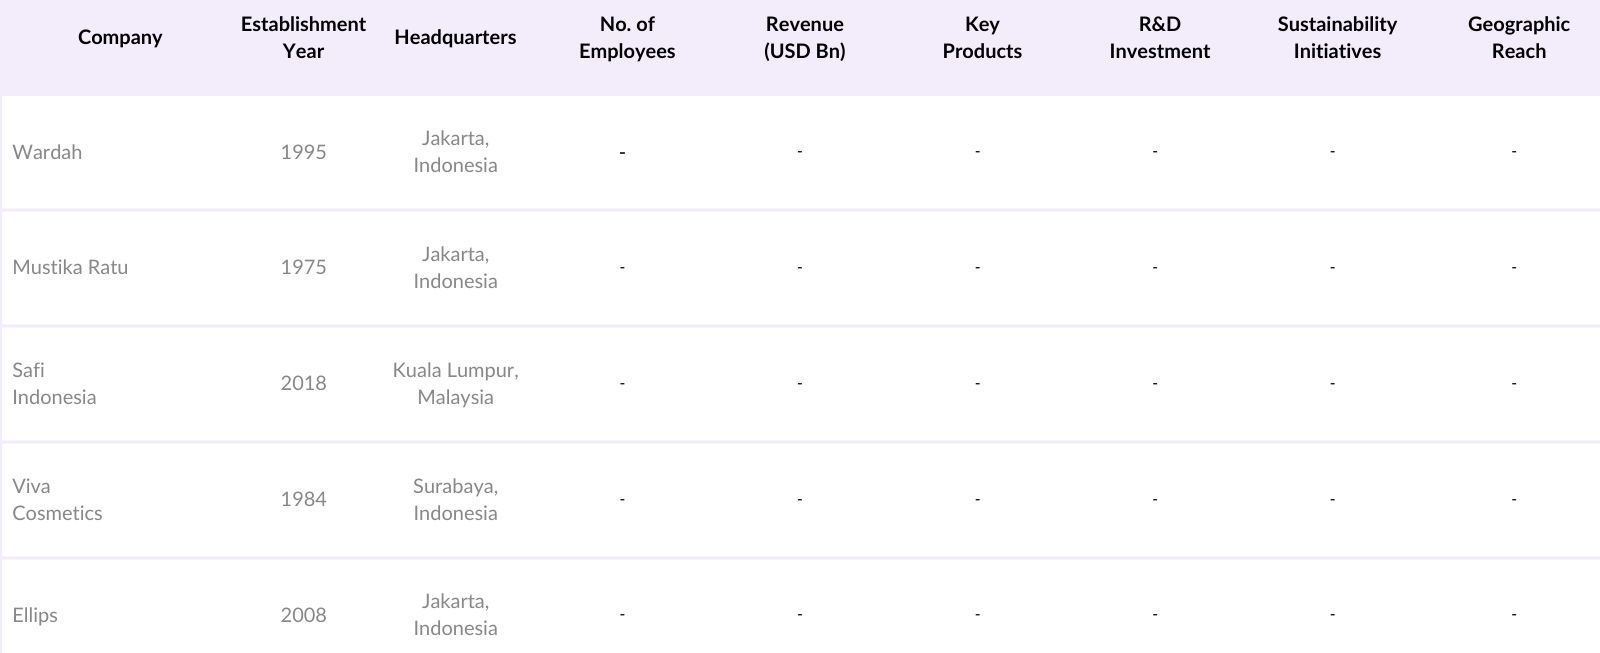This screenshot has height=653, width=1600.
Task: Select the 2018 establishment year cell
Action: 303,383
